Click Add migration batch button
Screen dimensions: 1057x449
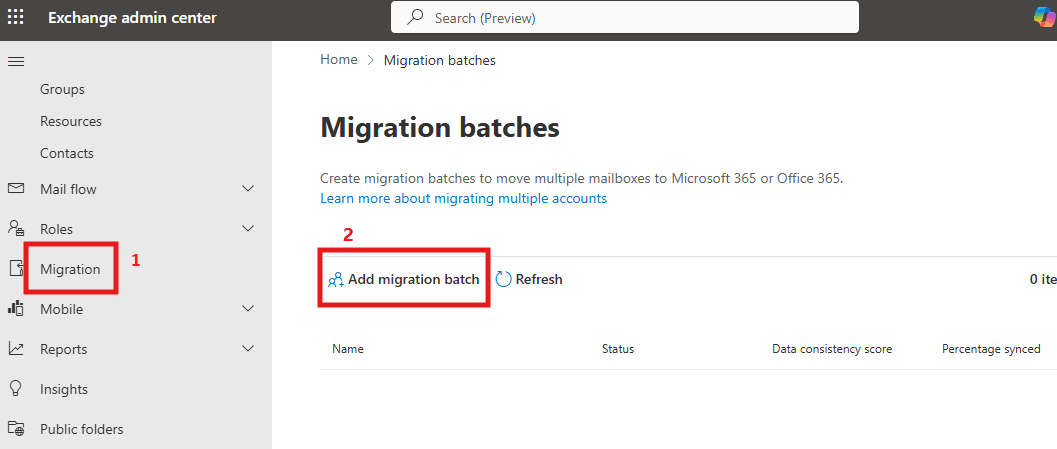point(404,280)
